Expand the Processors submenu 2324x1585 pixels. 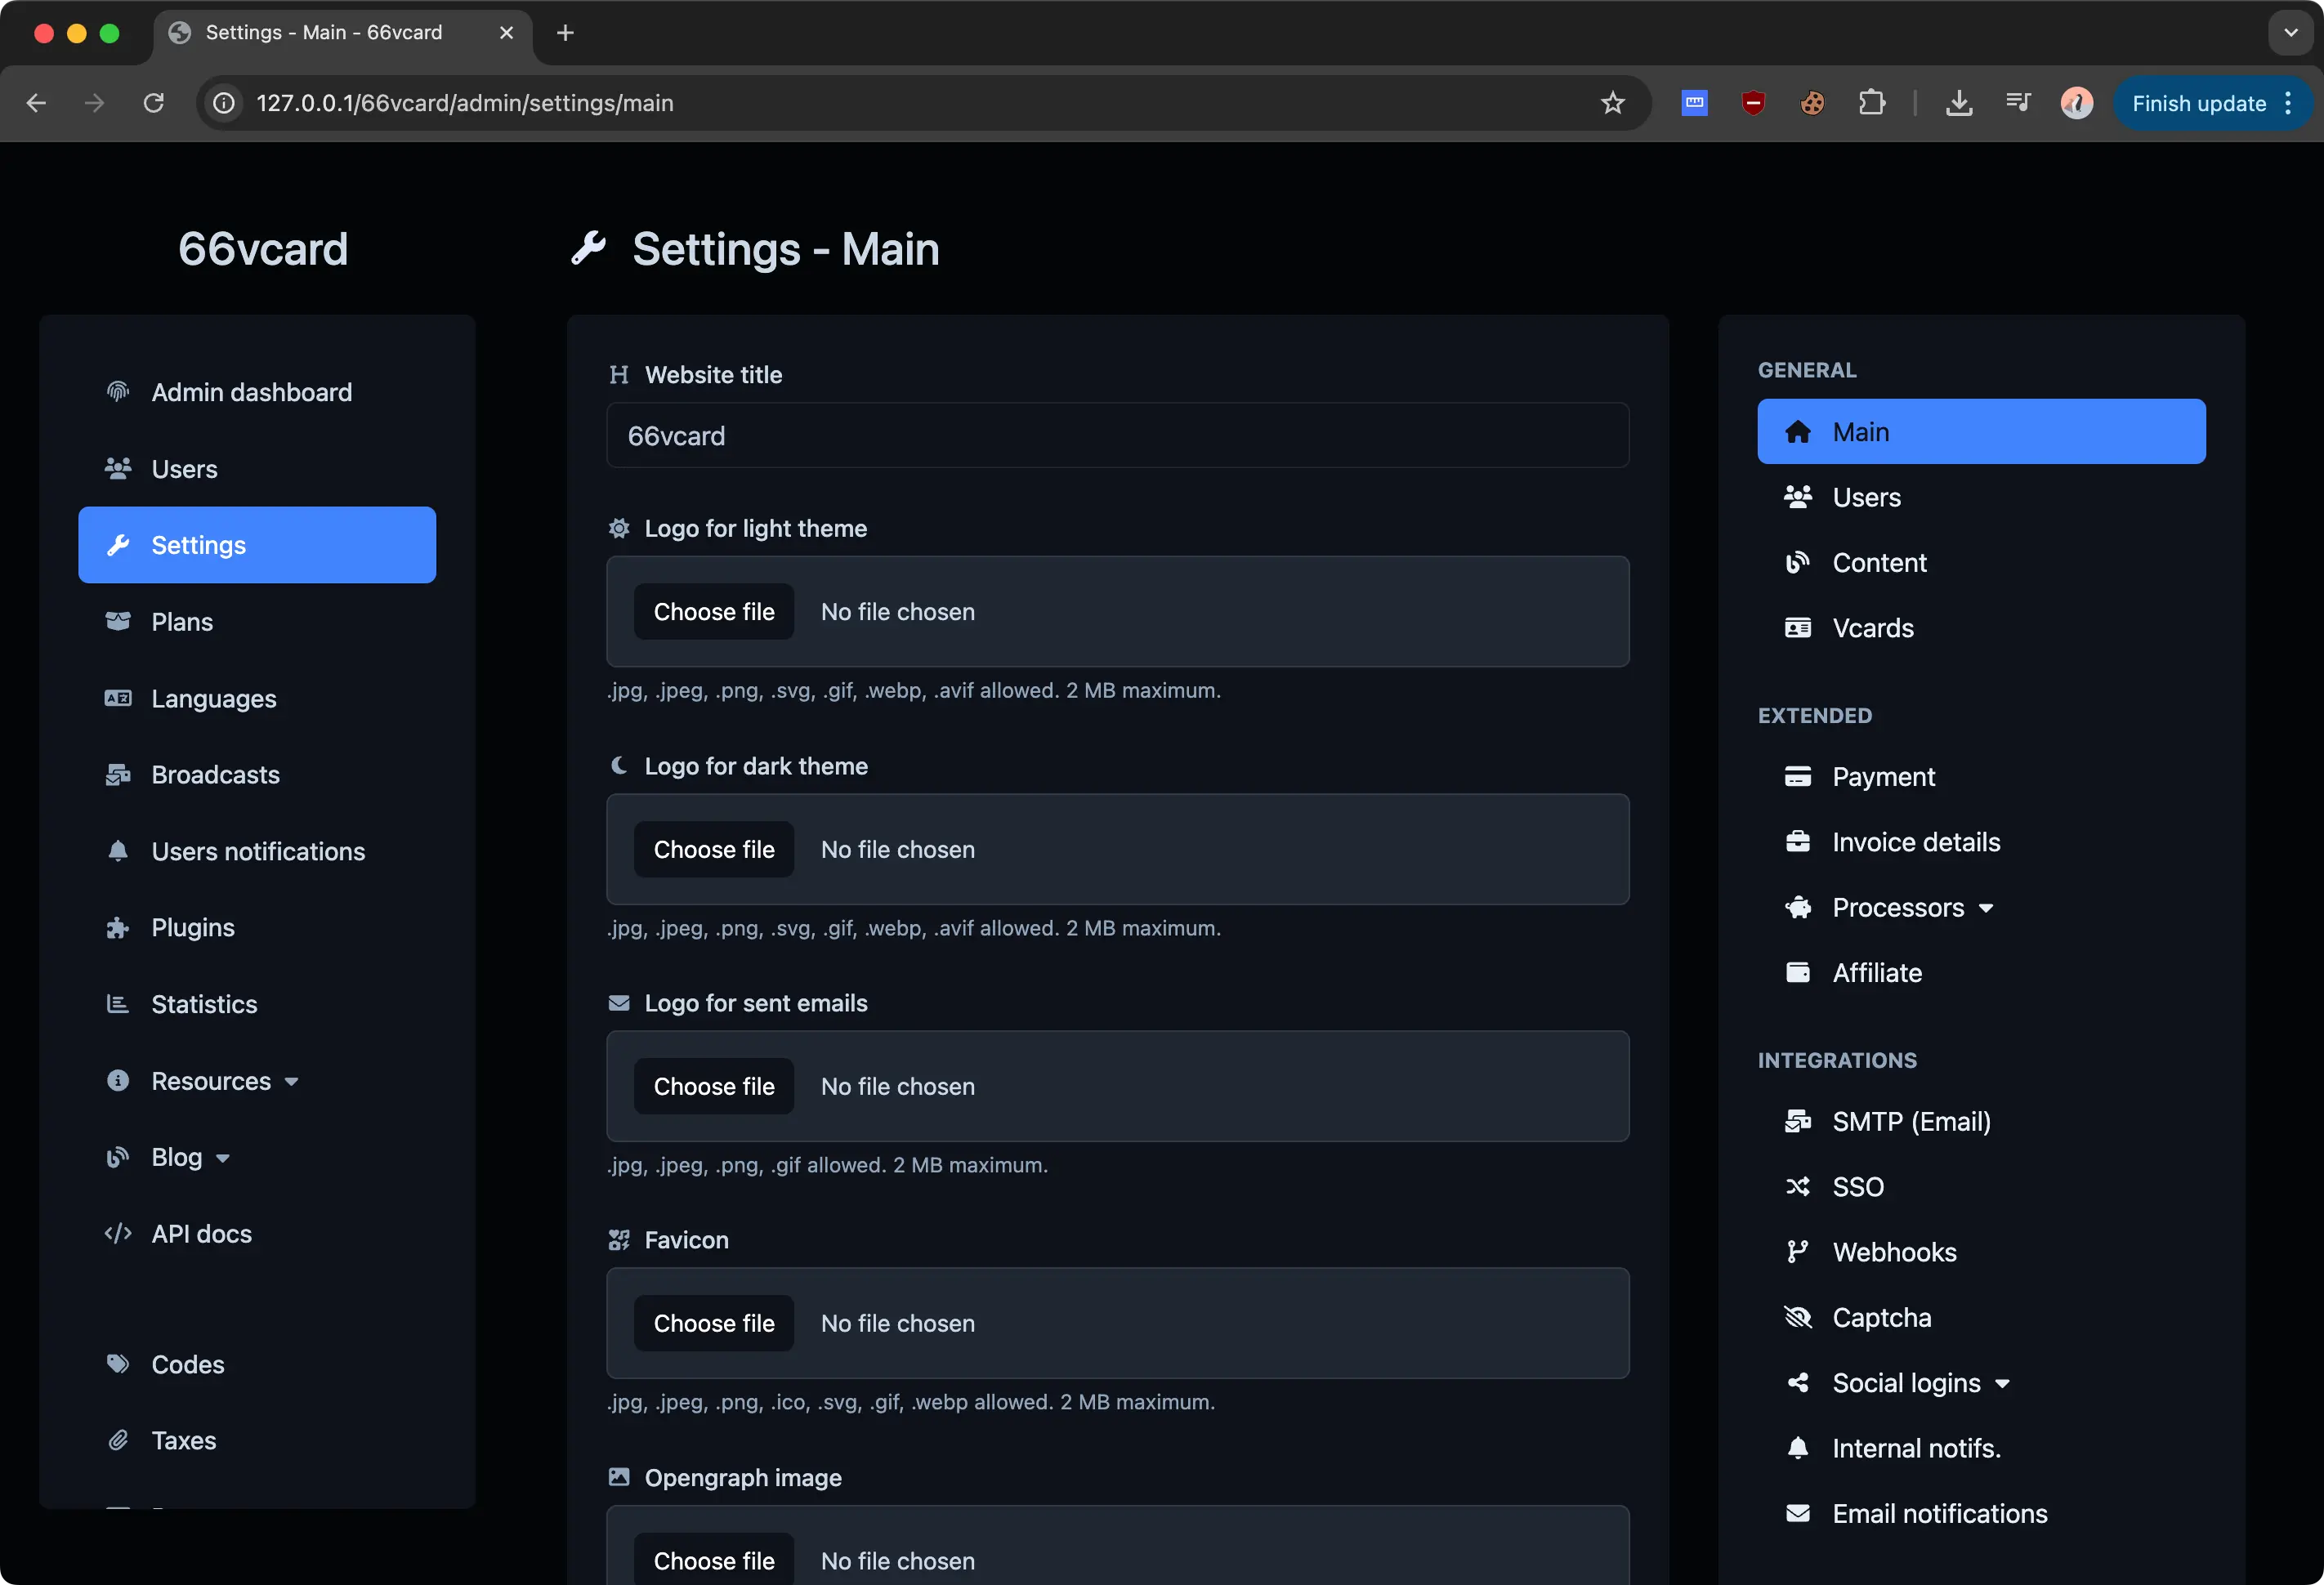1985,908
